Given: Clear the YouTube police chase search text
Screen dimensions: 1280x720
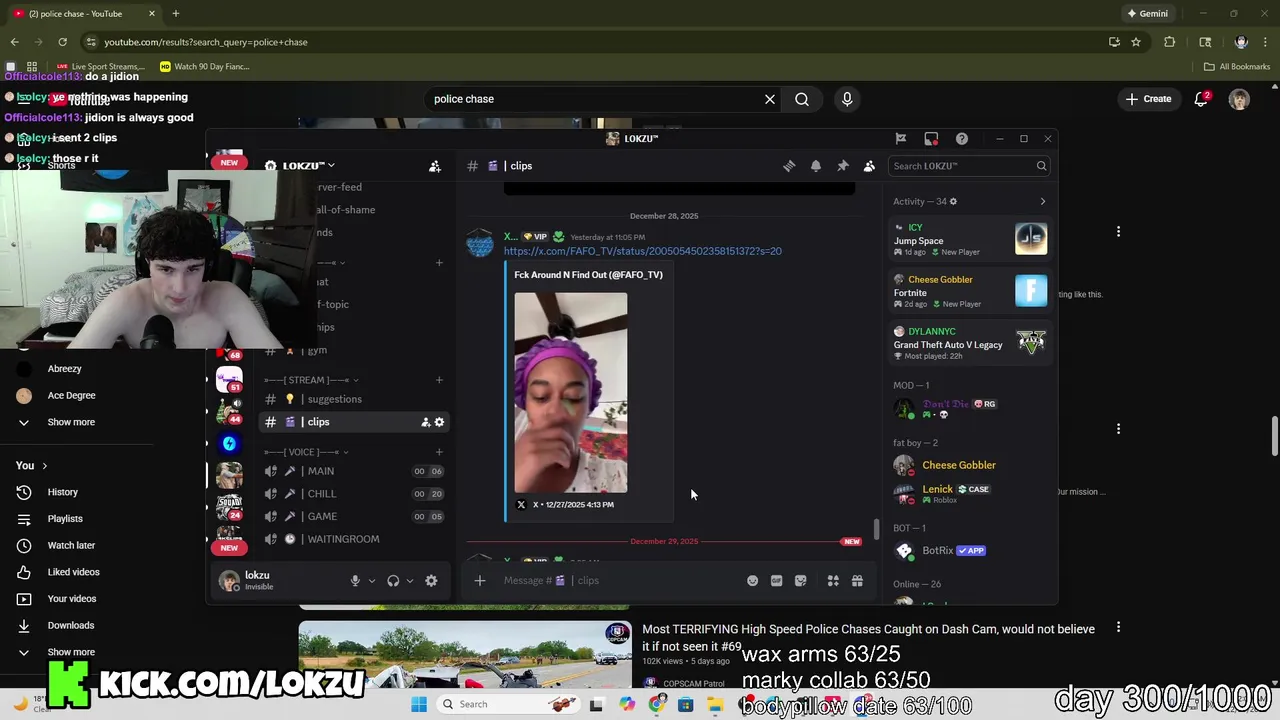Looking at the screenshot, I should [770, 99].
